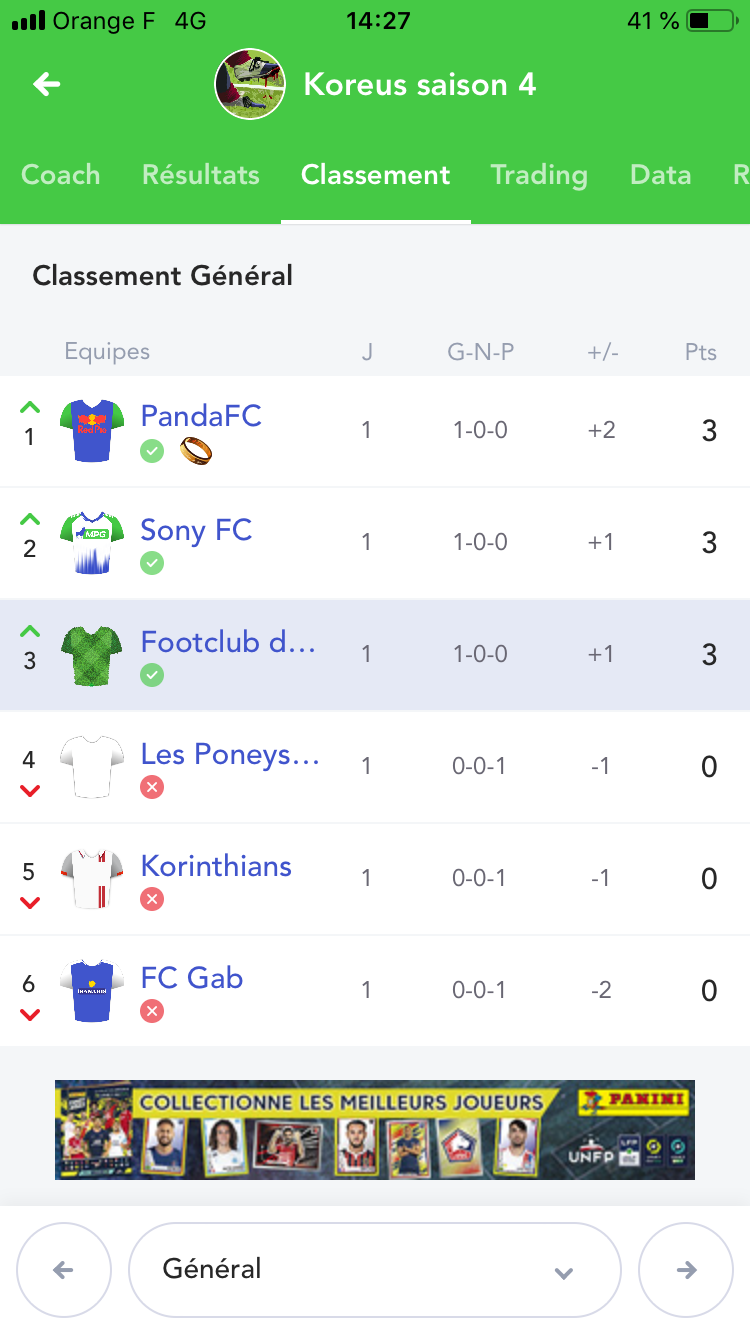Tap Korinthians red-striped jersey icon

[92, 879]
